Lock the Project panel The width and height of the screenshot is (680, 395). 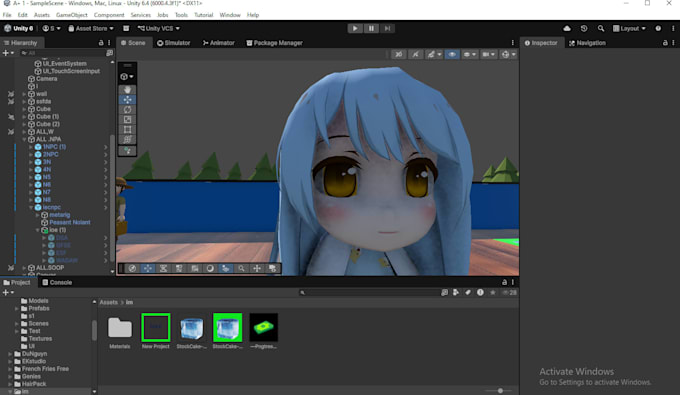click(504, 282)
